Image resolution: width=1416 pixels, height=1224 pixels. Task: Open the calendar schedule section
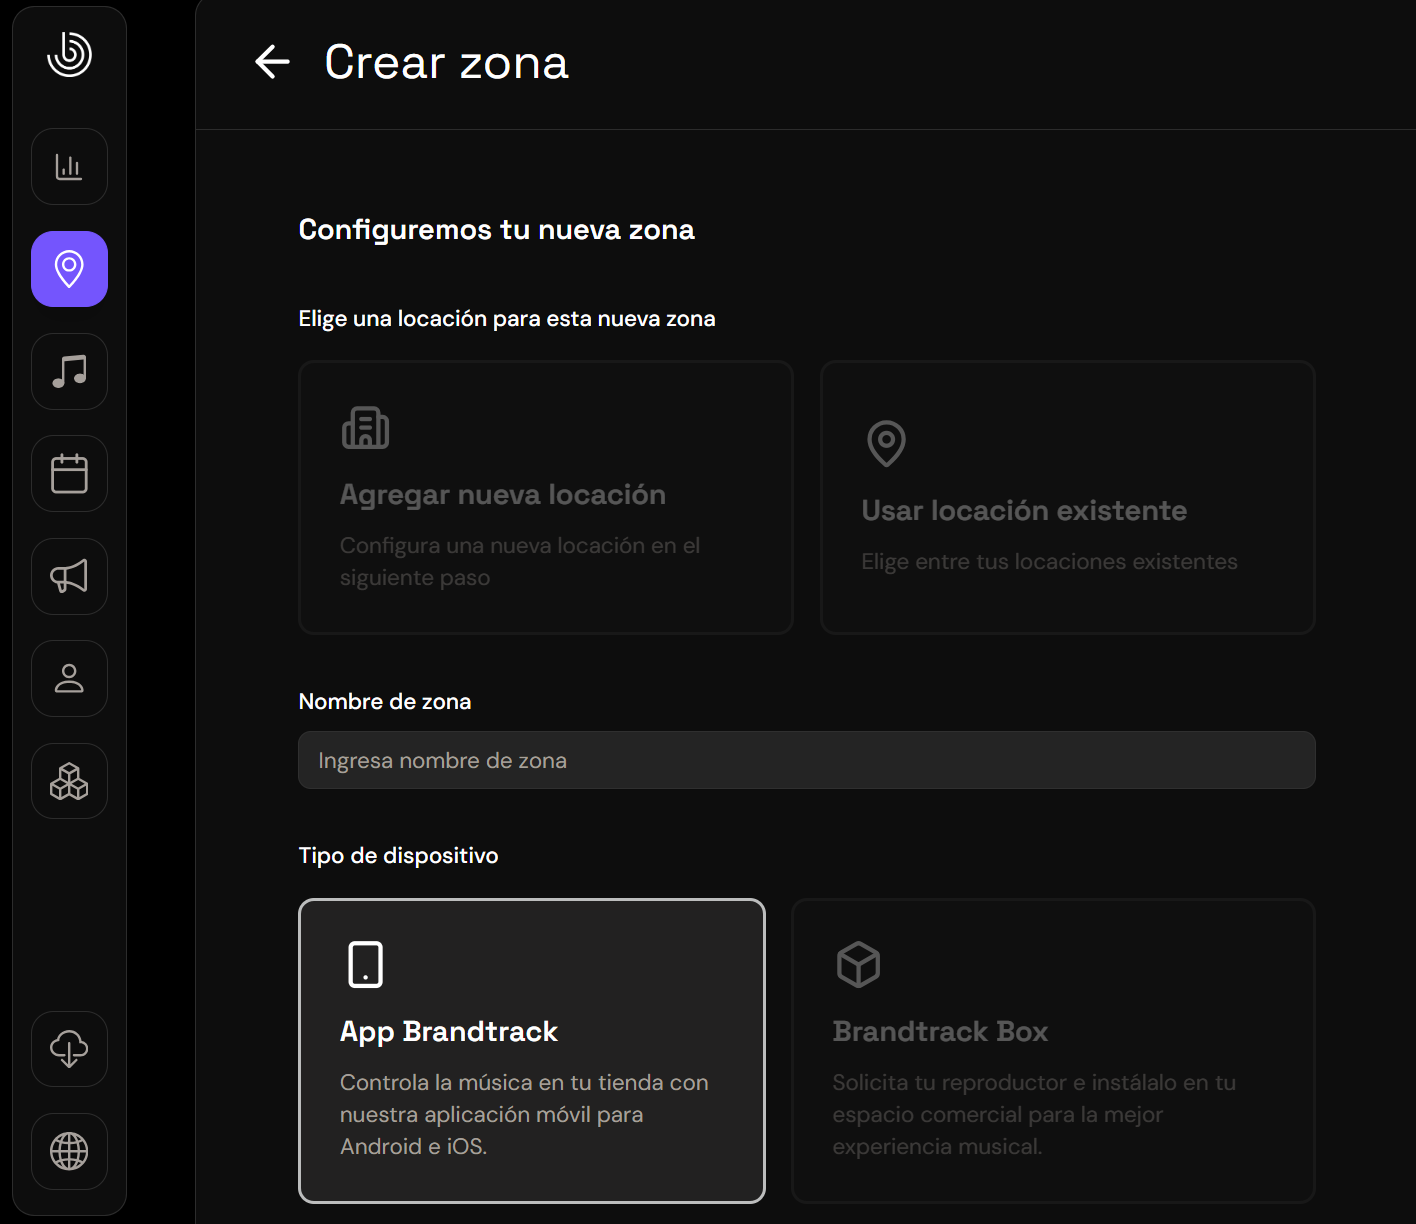coord(69,474)
